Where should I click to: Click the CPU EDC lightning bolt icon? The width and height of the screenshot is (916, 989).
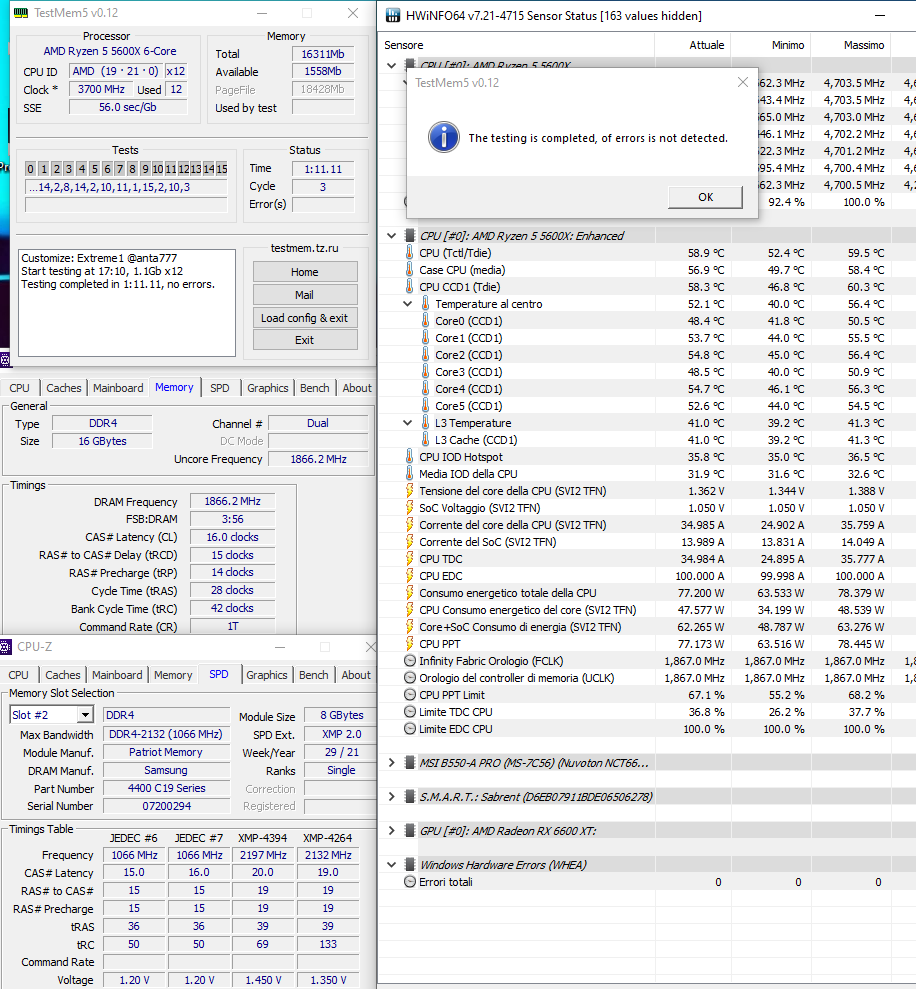click(409, 576)
